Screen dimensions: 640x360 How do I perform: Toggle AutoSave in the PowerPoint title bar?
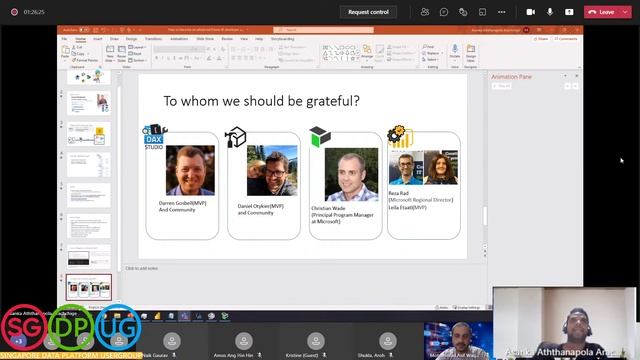coord(84,30)
